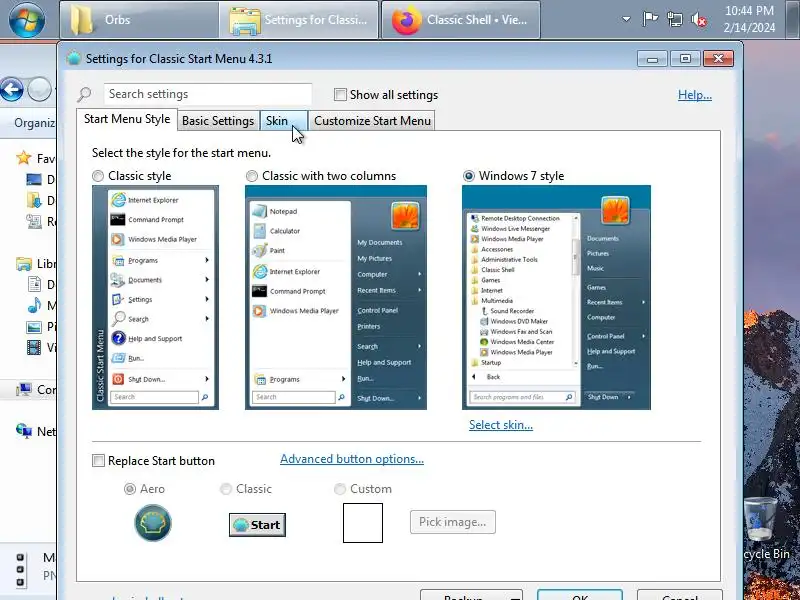Focus the Search settings field

pyautogui.click(x=208, y=94)
